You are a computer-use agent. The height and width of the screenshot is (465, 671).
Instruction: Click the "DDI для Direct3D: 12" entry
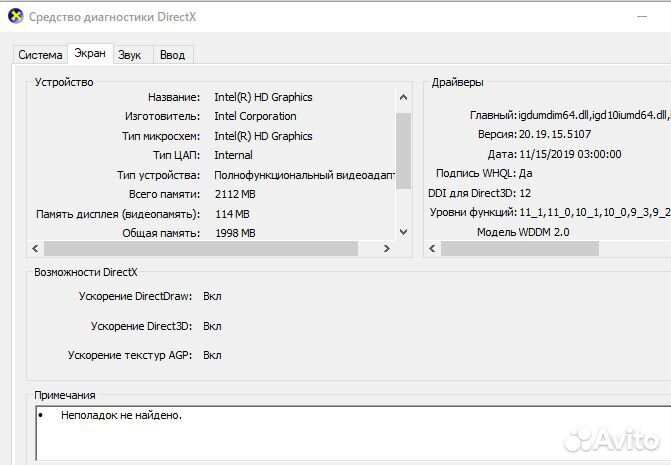479,193
